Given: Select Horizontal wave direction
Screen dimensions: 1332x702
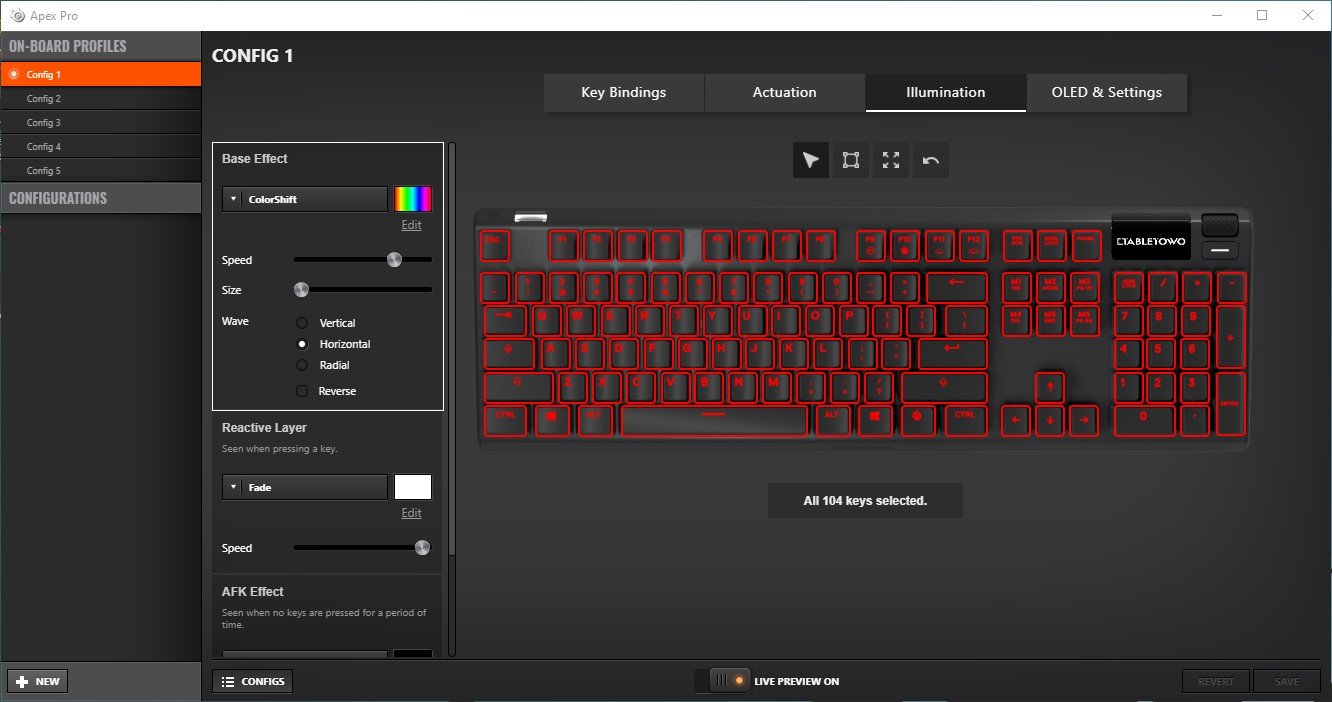Looking at the screenshot, I should pos(302,344).
